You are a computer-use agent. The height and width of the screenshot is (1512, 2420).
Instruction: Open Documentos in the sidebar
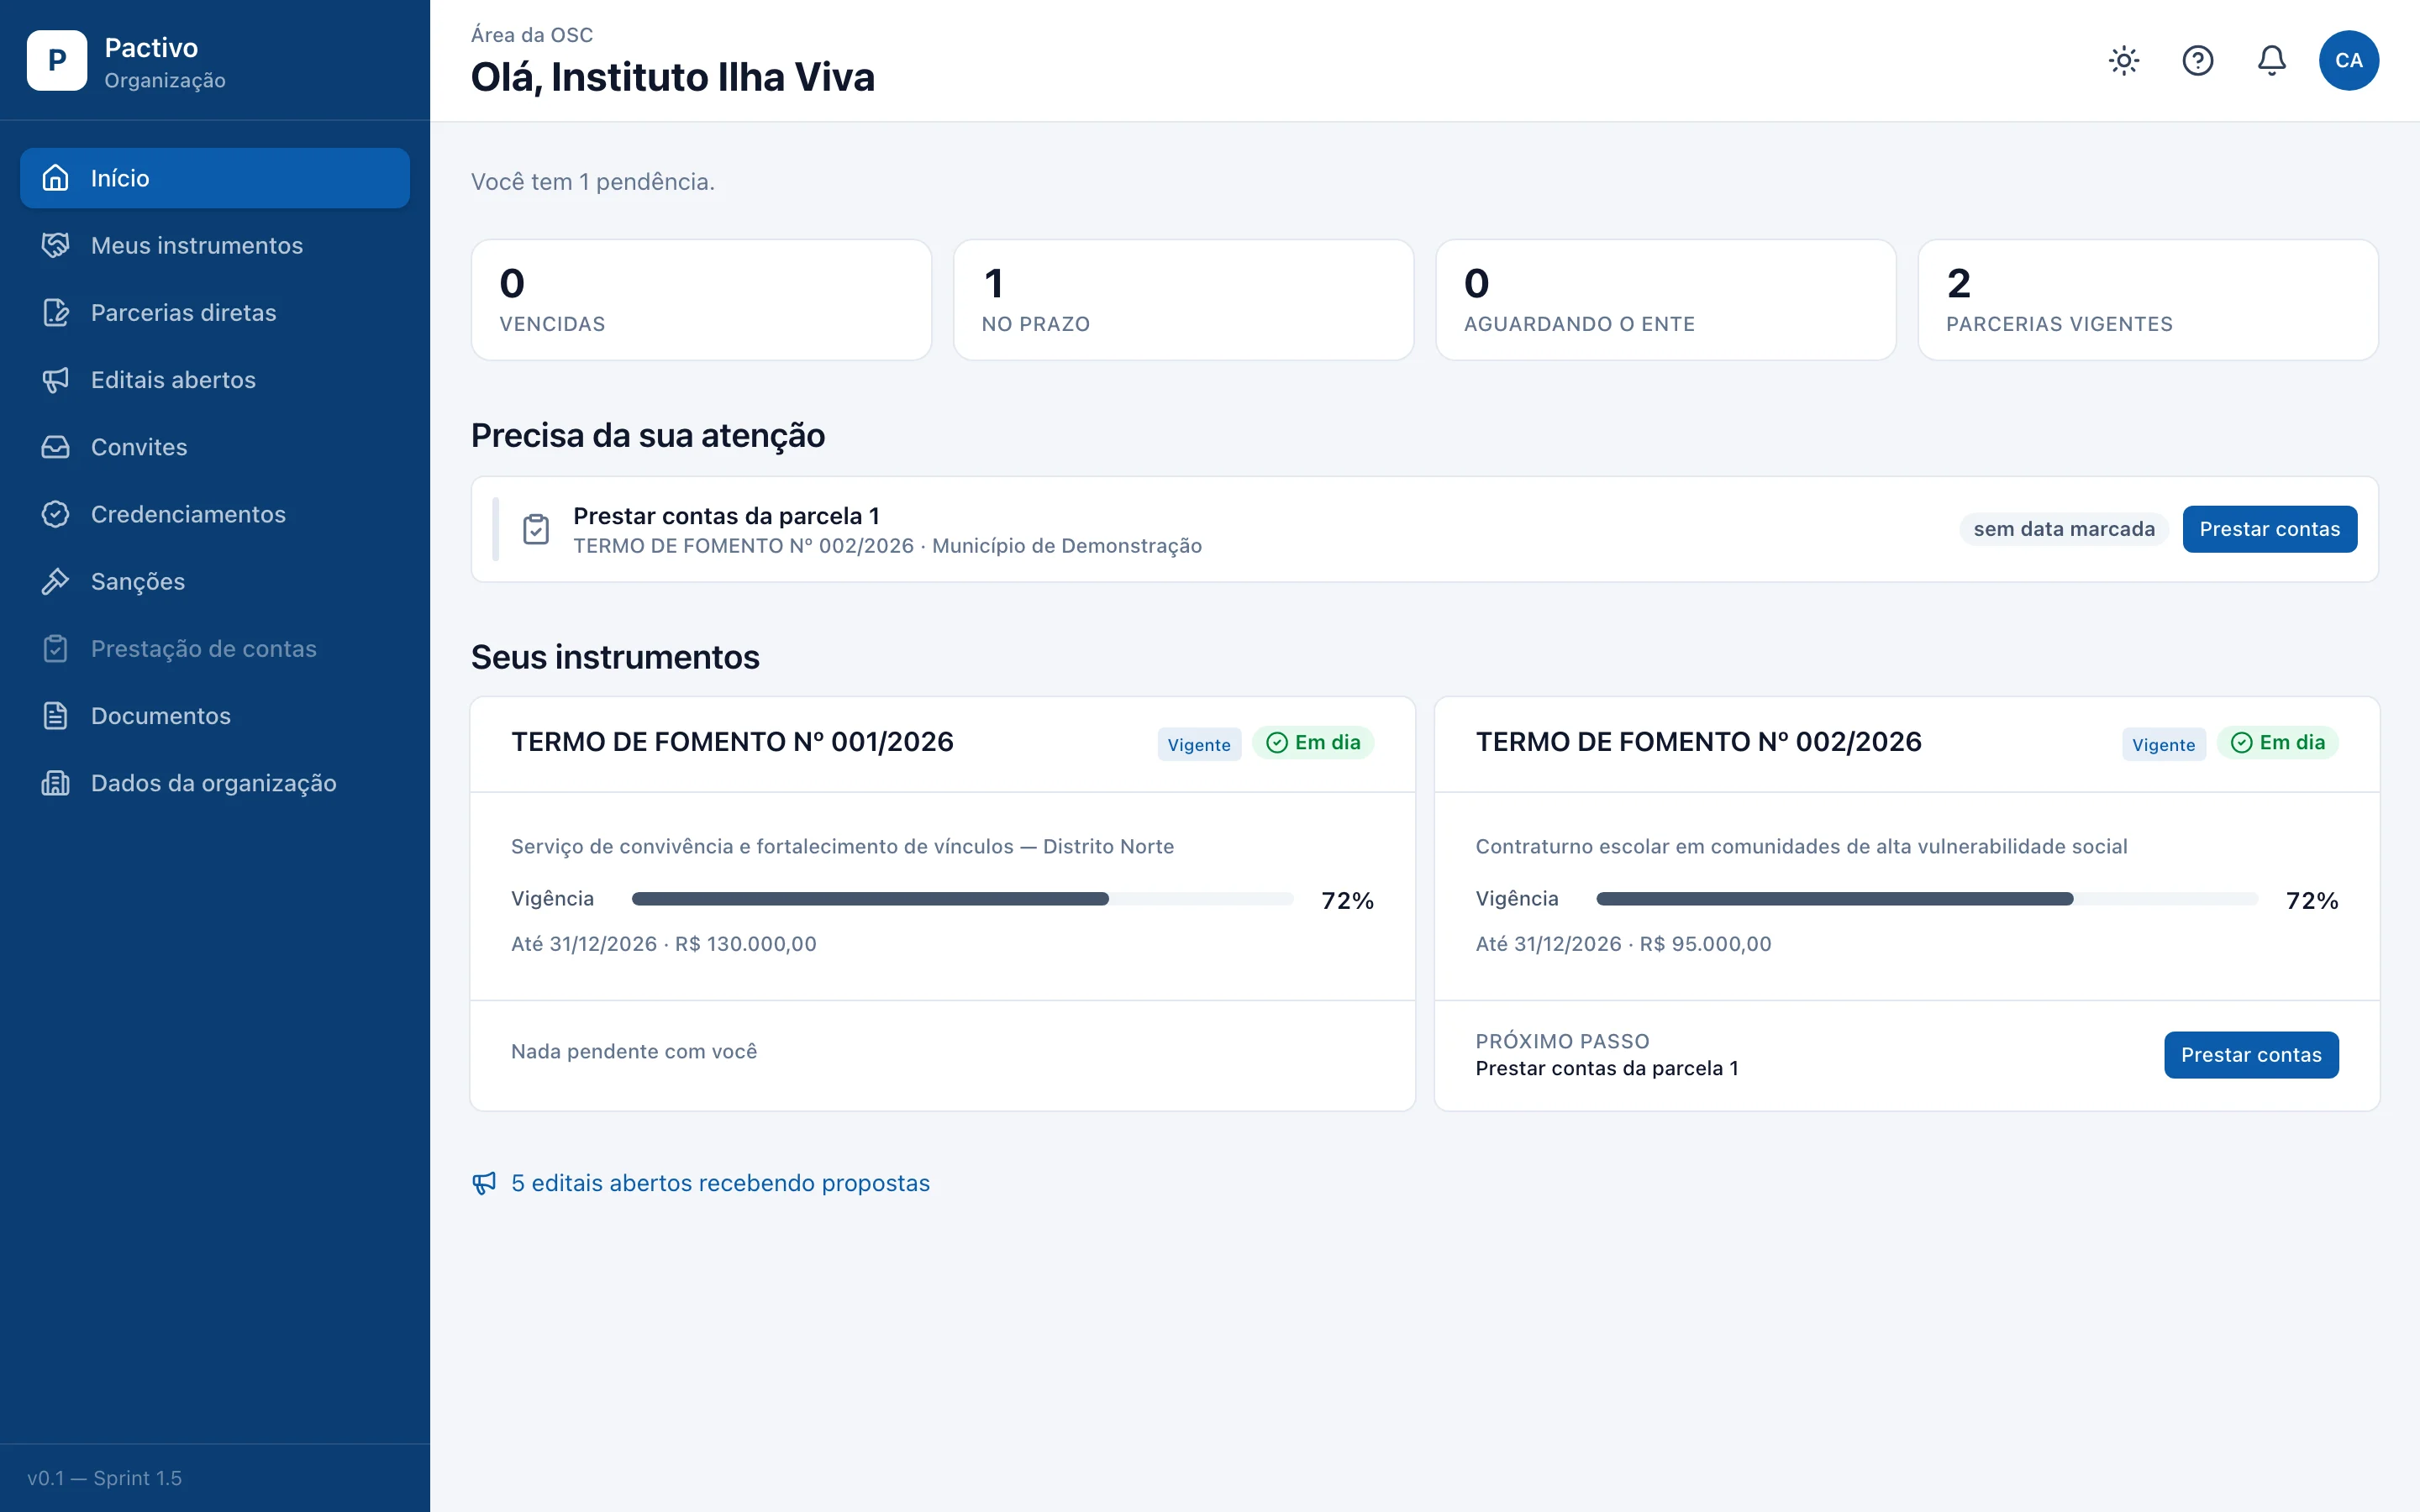215,716
